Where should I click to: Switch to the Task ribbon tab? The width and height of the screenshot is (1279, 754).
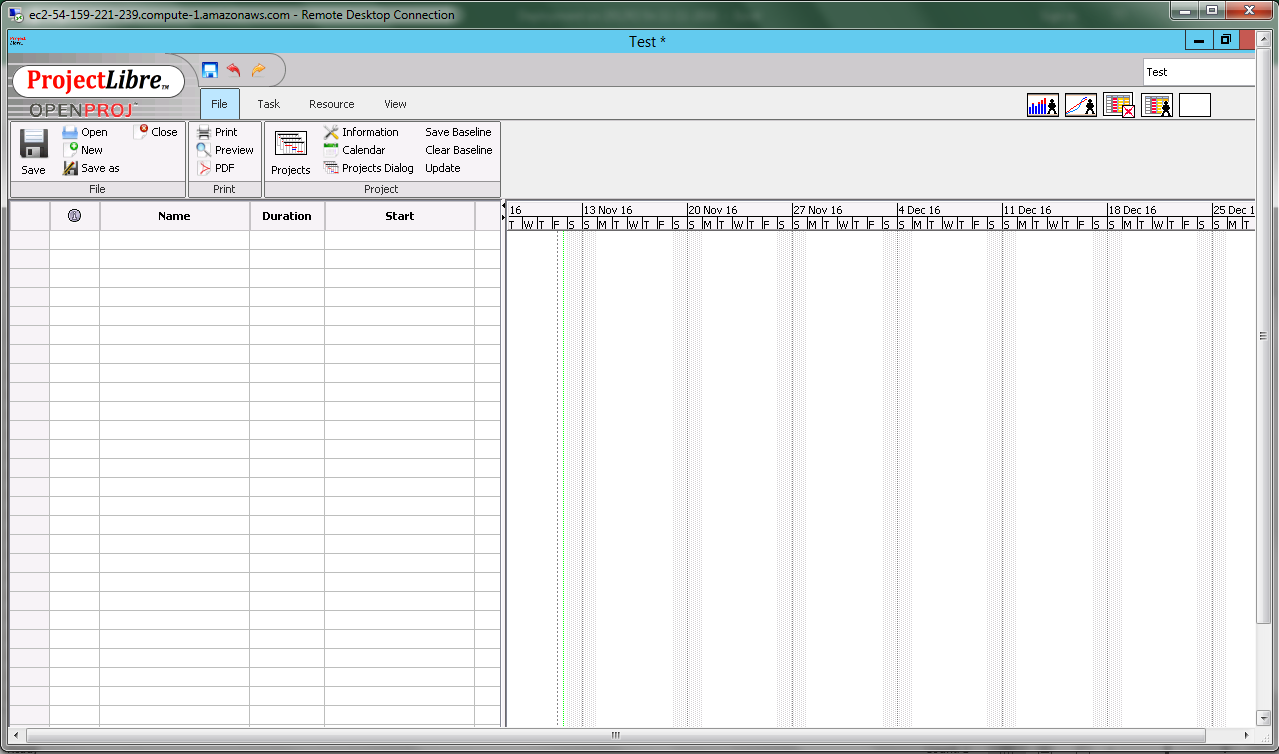pyautogui.click(x=268, y=104)
